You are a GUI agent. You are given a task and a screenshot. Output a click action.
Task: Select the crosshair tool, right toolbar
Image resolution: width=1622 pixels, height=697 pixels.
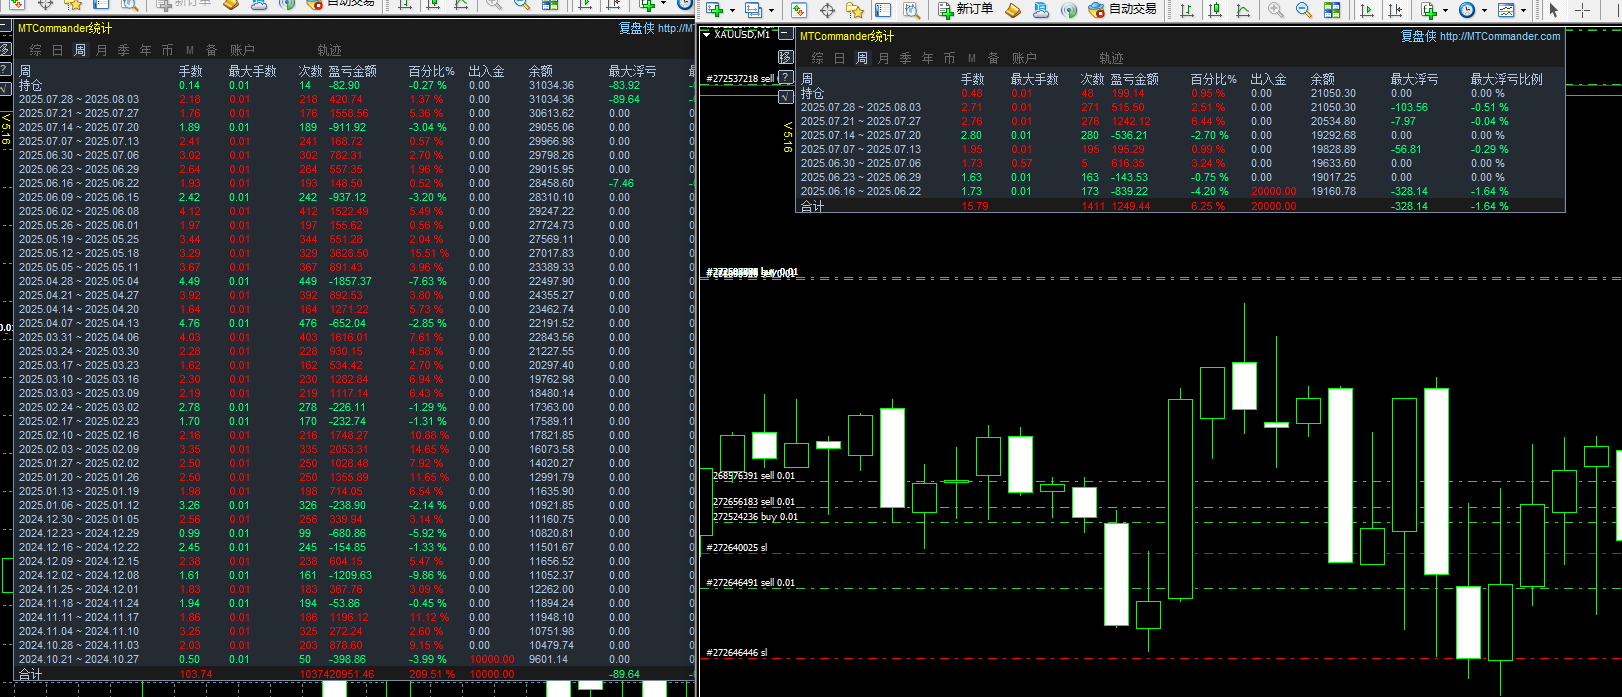(x=1582, y=10)
